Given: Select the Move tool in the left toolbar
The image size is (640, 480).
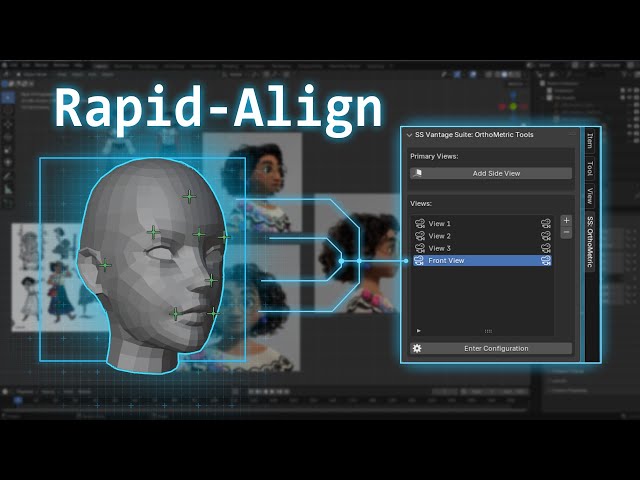Looking at the screenshot, I should tap(8, 124).
